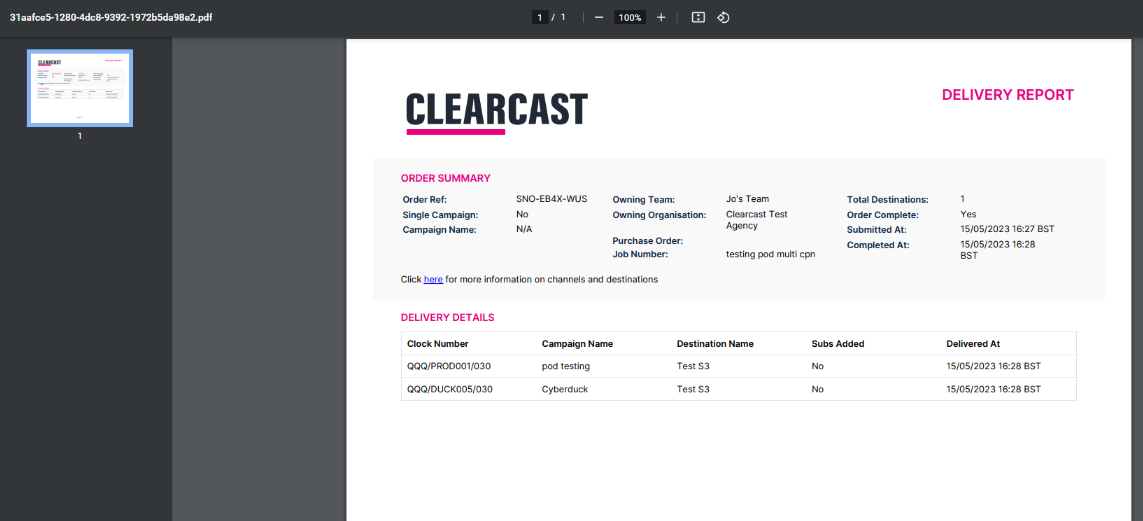Select Clearcast Test Agency value

point(757,220)
